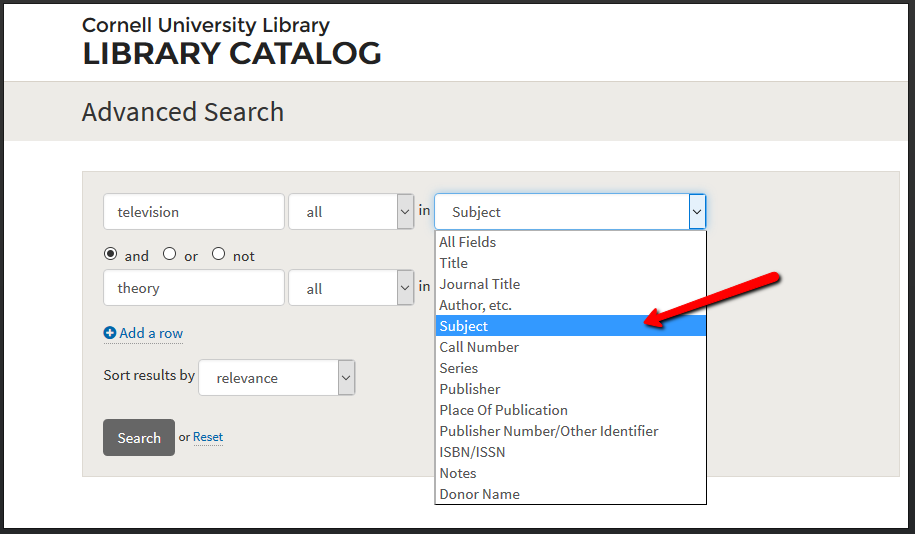The image size is (915, 534).
Task: Select 'Donor Name' option
Action: (x=571, y=494)
